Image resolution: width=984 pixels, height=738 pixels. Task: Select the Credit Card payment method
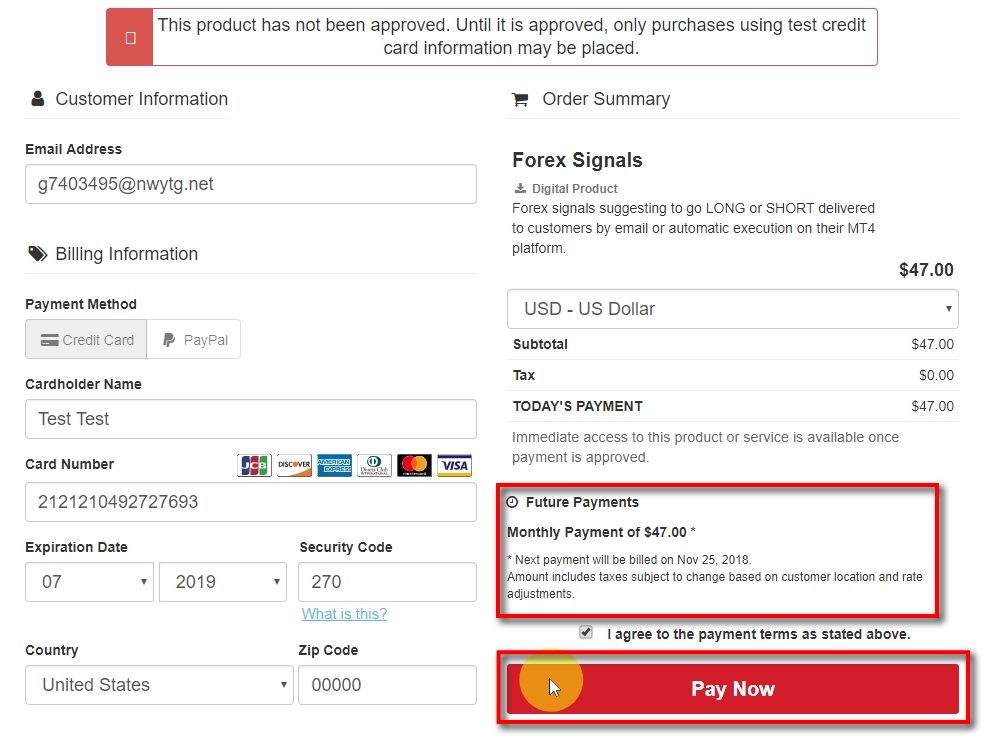coord(85,339)
